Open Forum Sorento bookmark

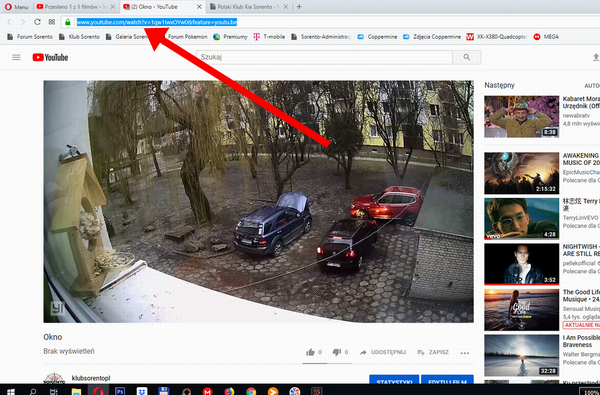30,37
